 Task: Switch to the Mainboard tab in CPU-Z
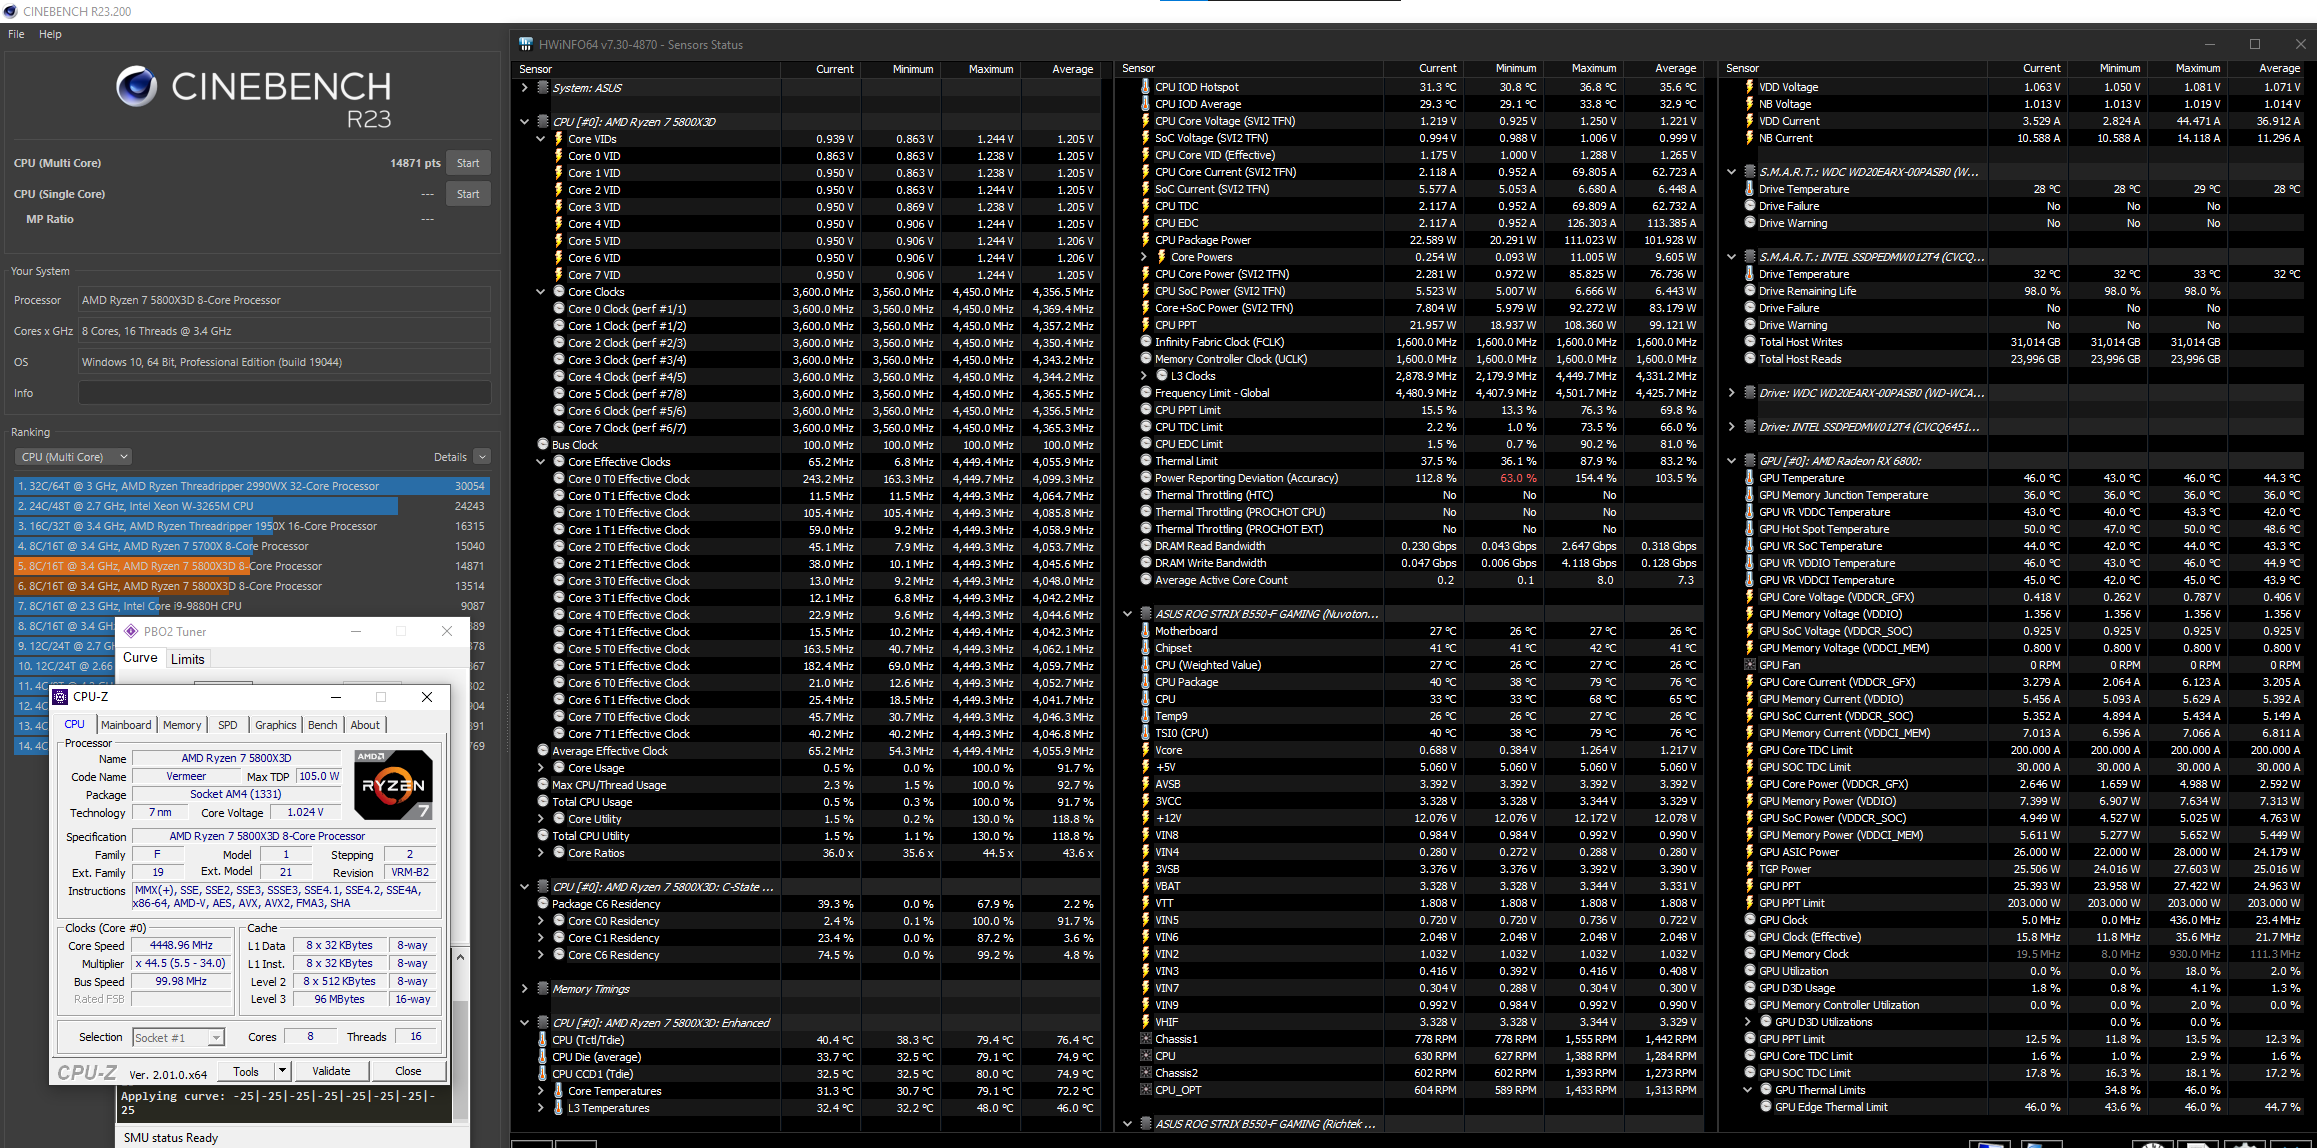pyautogui.click(x=126, y=725)
